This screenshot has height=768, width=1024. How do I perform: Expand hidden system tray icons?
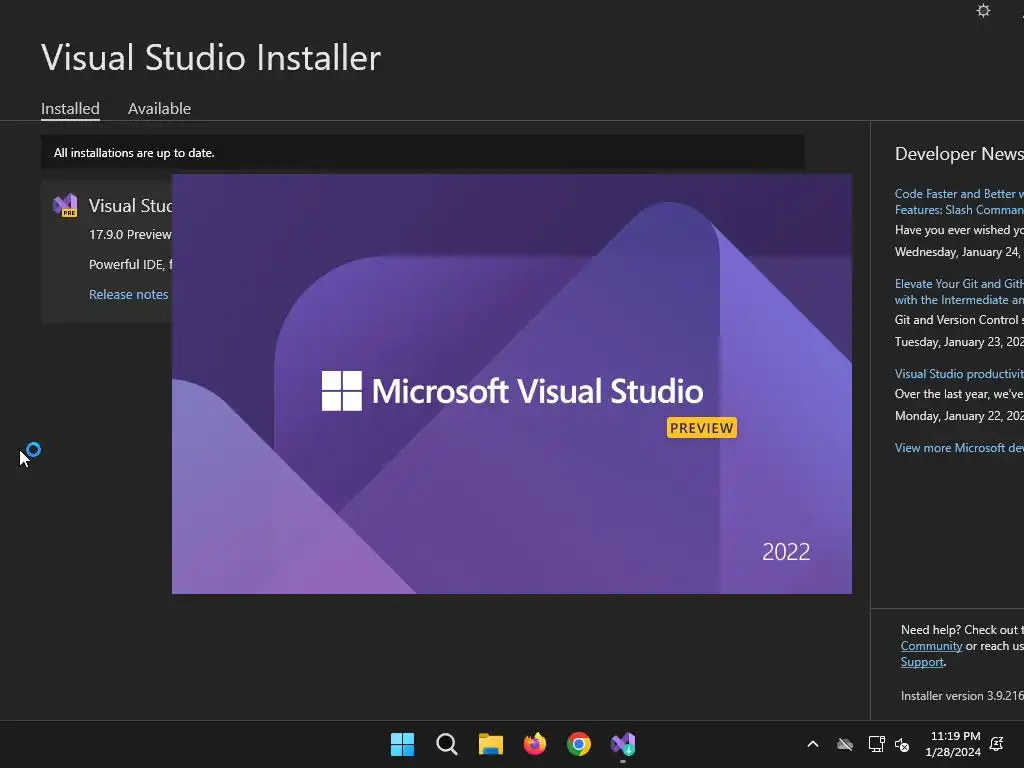(x=813, y=744)
